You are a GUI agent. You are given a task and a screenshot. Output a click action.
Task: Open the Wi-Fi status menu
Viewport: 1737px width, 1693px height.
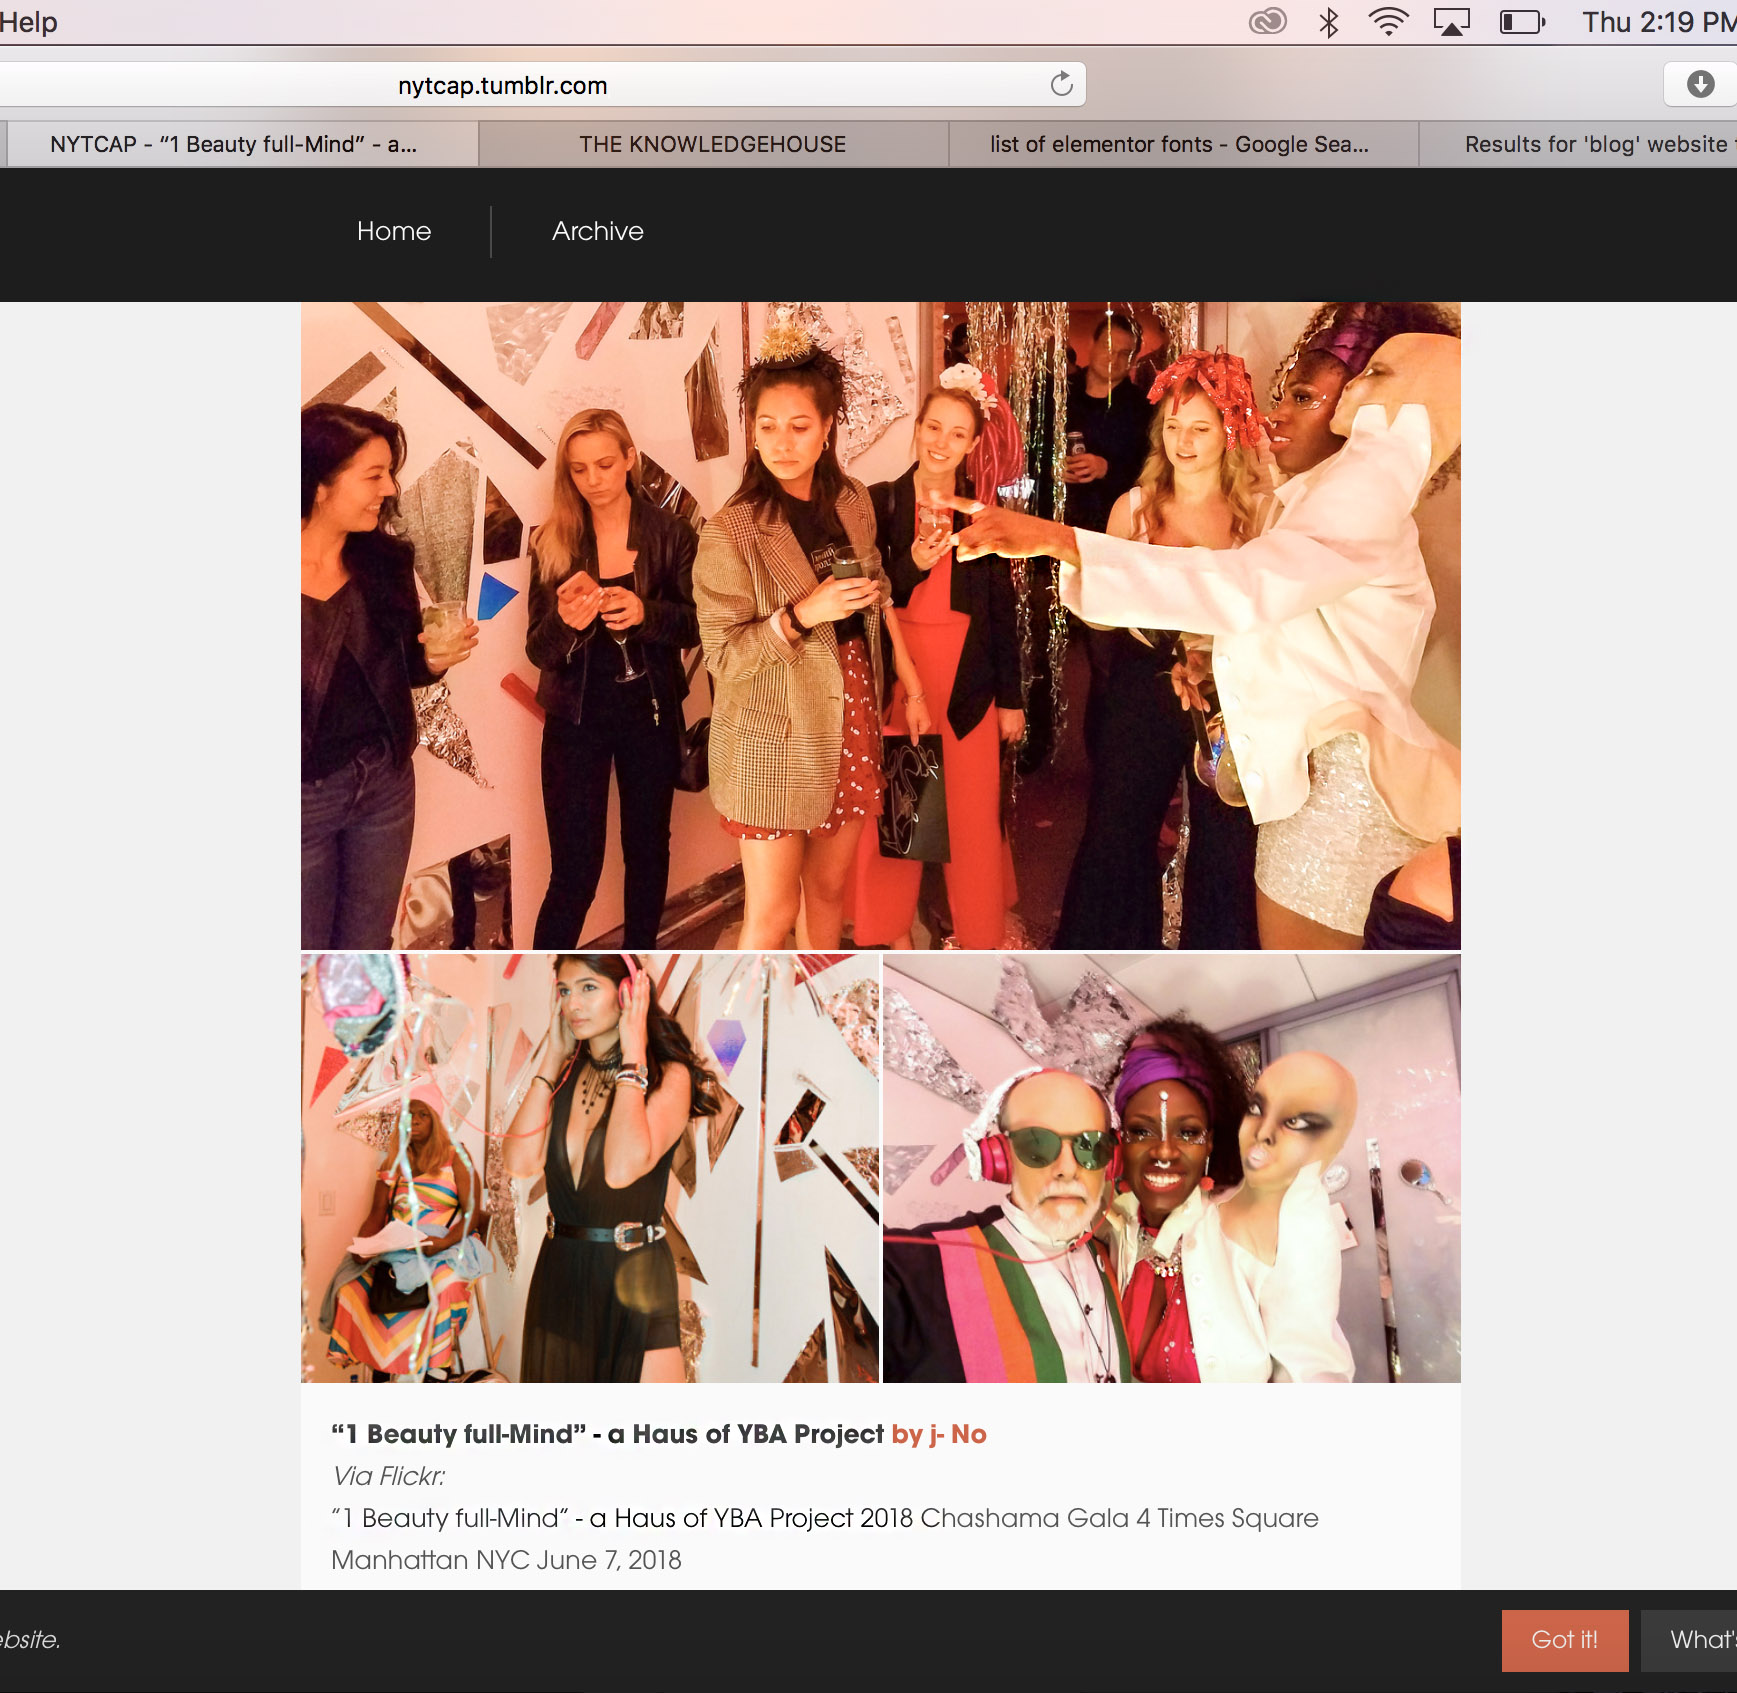pos(1388,22)
